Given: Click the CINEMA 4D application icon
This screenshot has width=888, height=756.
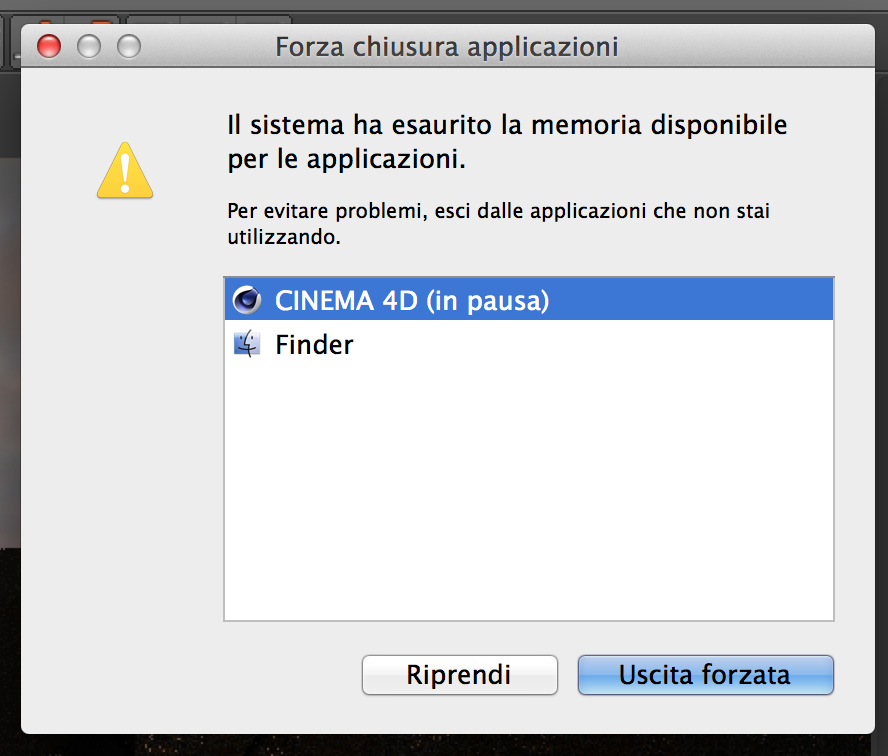Looking at the screenshot, I should 246,300.
